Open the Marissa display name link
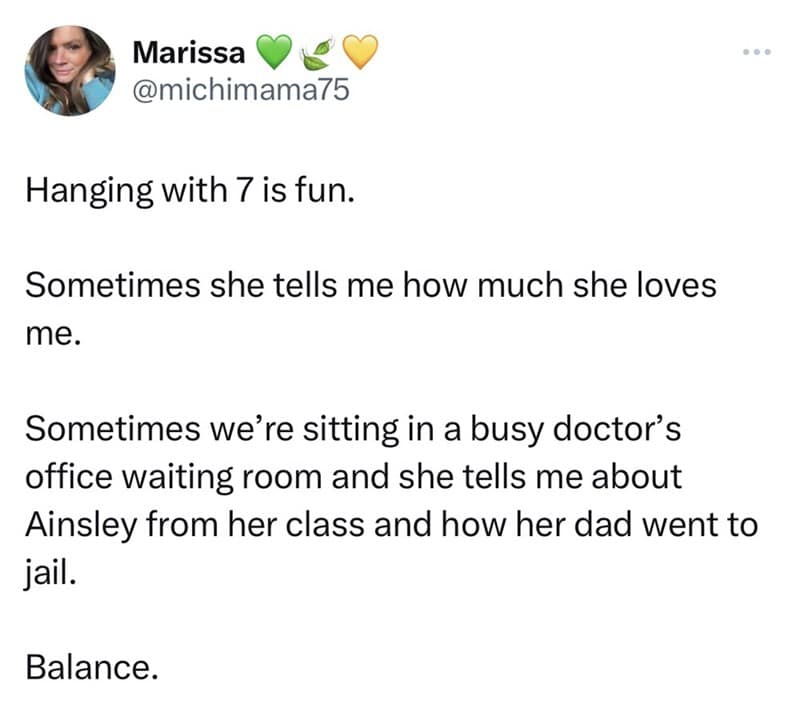Viewport: 800px width, 705px height. pyautogui.click(x=190, y=49)
